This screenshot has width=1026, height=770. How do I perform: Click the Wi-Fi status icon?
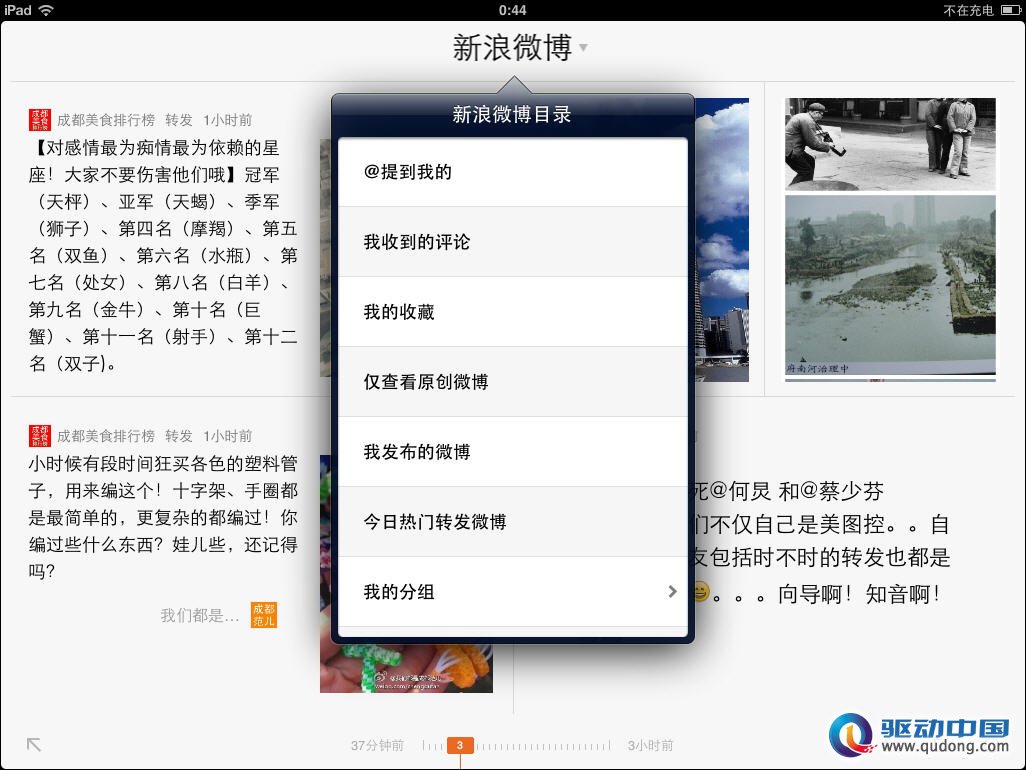(x=46, y=10)
